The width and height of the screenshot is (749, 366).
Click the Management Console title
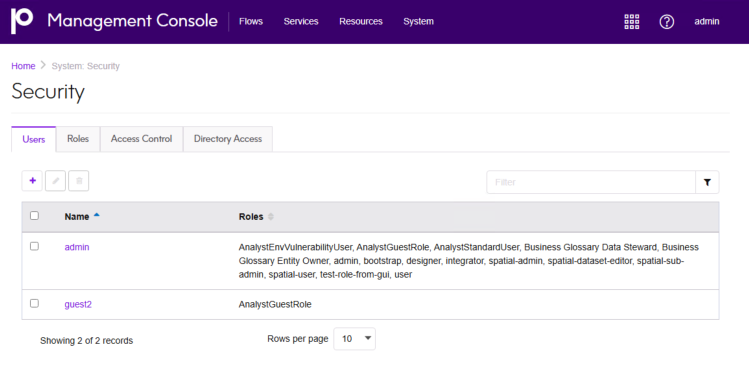click(x=132, y=21)
